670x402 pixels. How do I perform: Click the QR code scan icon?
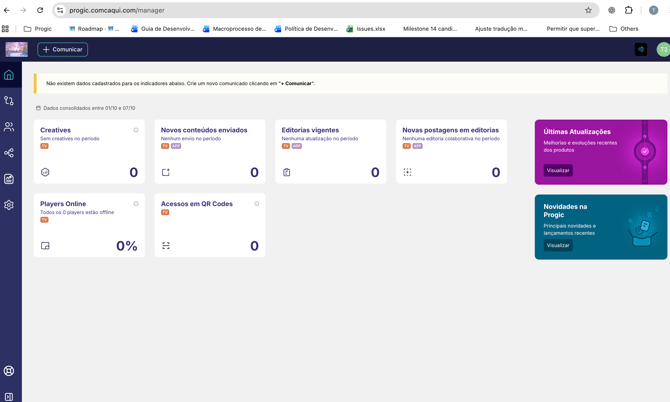[x=166, y=246]
